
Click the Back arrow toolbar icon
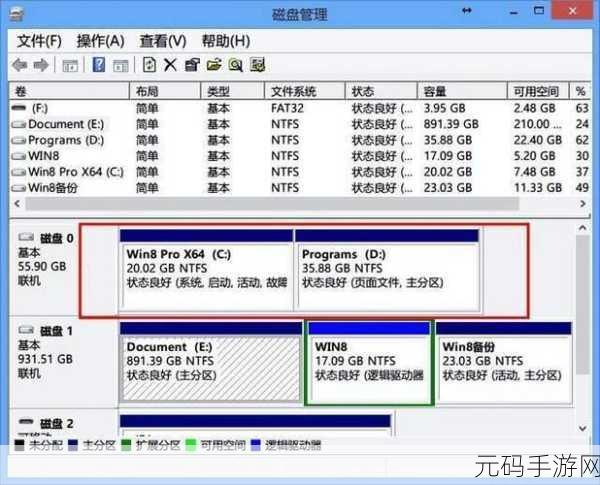click(x=19, y=65)
